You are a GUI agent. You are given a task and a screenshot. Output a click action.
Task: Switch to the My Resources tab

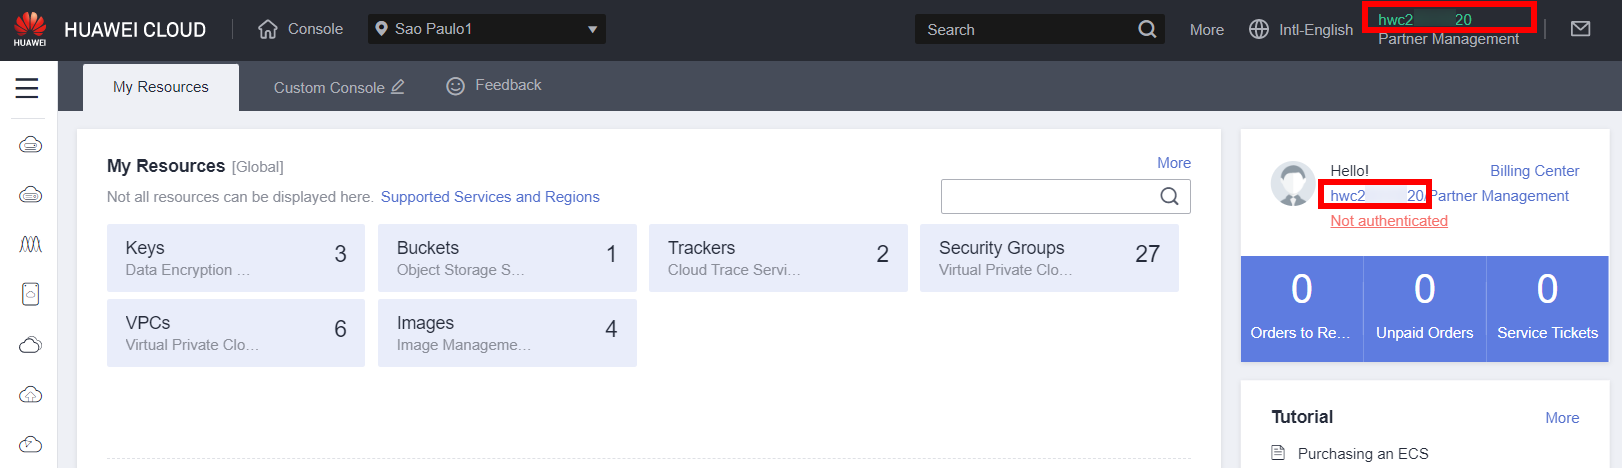coord(161,87)
